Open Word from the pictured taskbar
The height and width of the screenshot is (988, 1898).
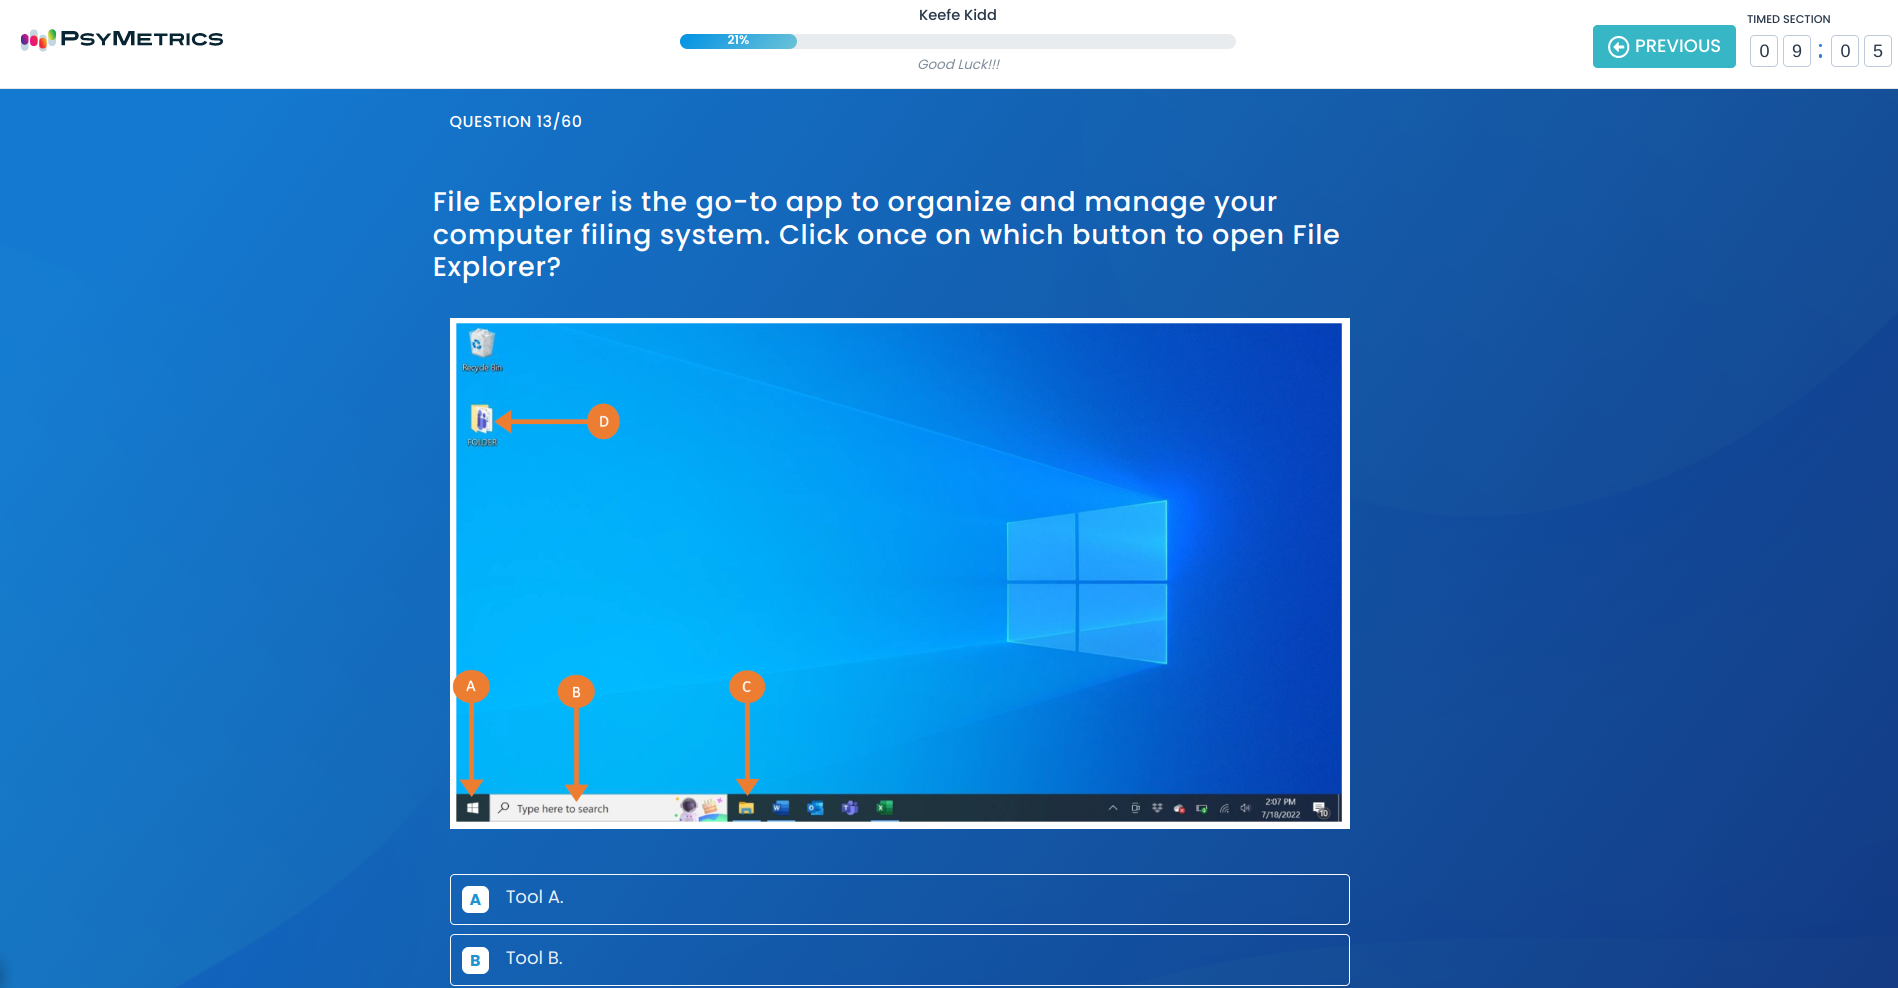point(781,808)
